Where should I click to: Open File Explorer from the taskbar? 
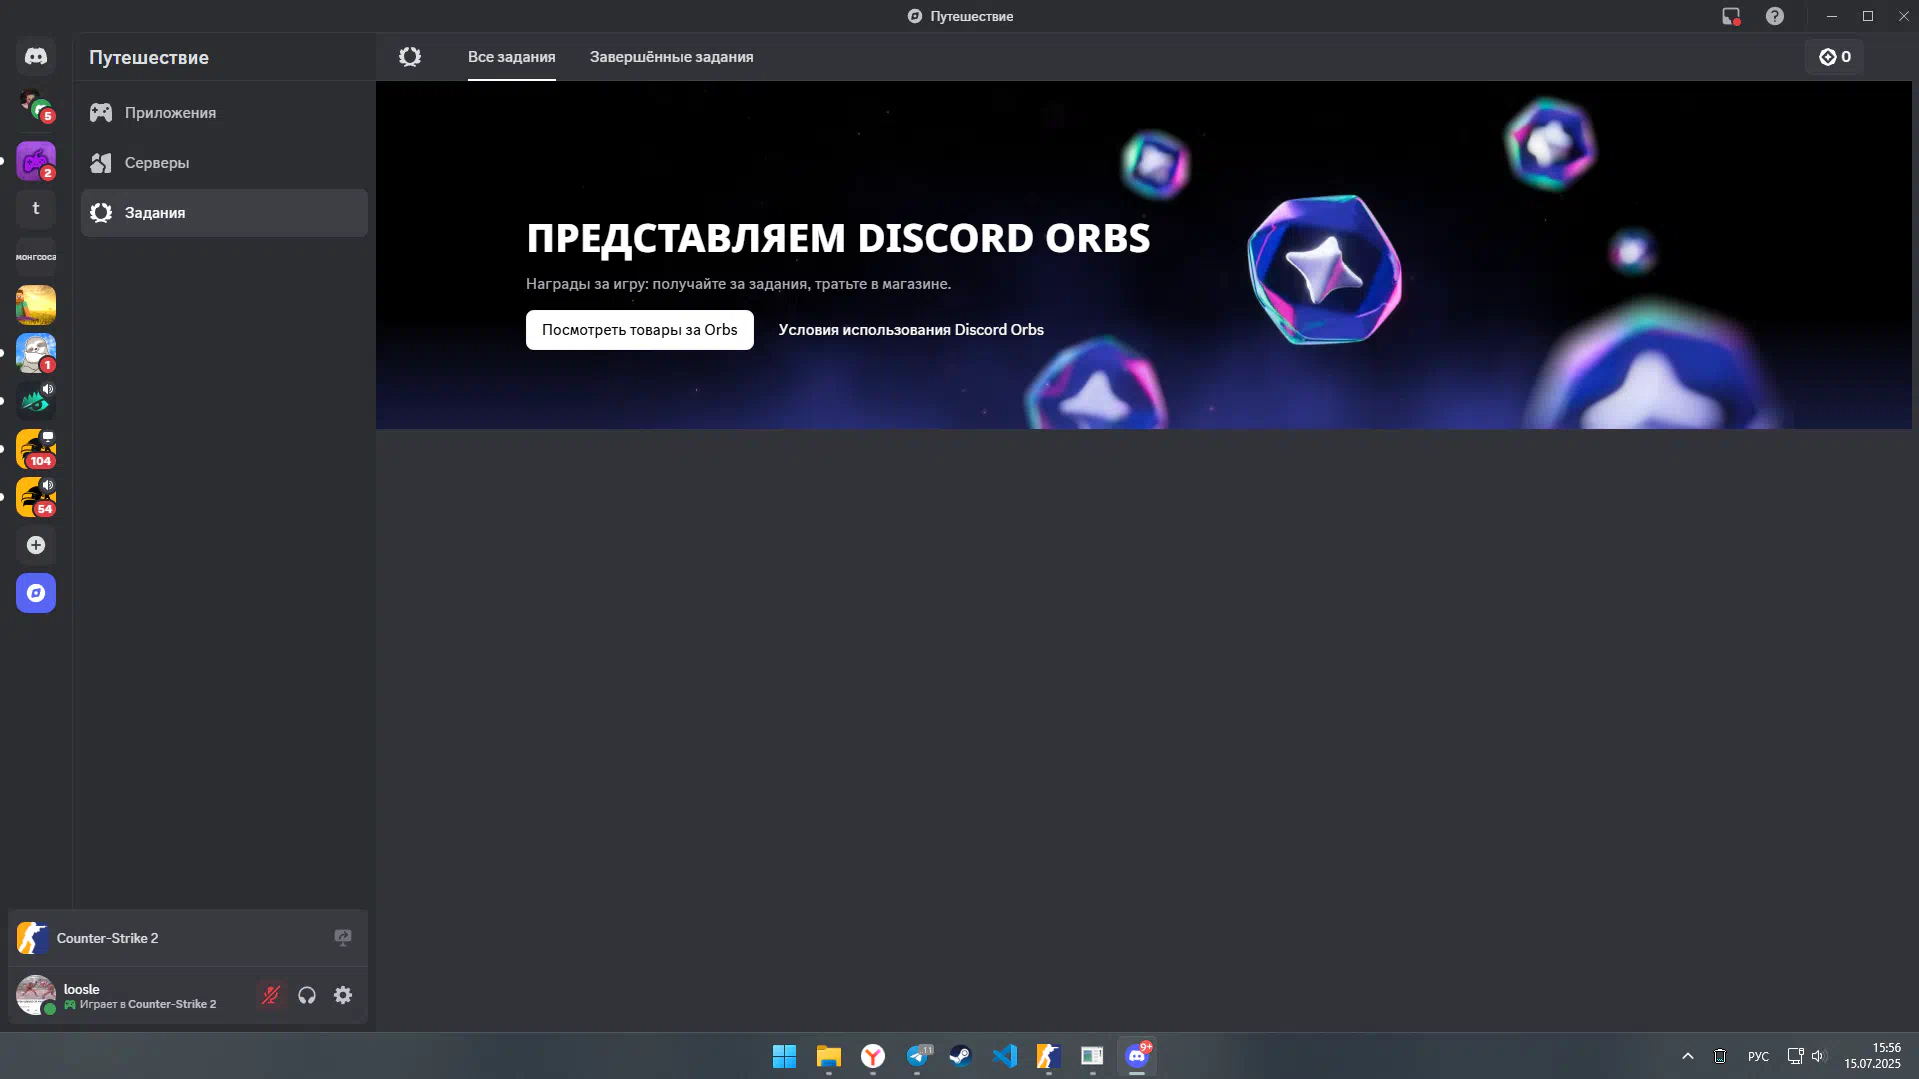pos(828,1056)
